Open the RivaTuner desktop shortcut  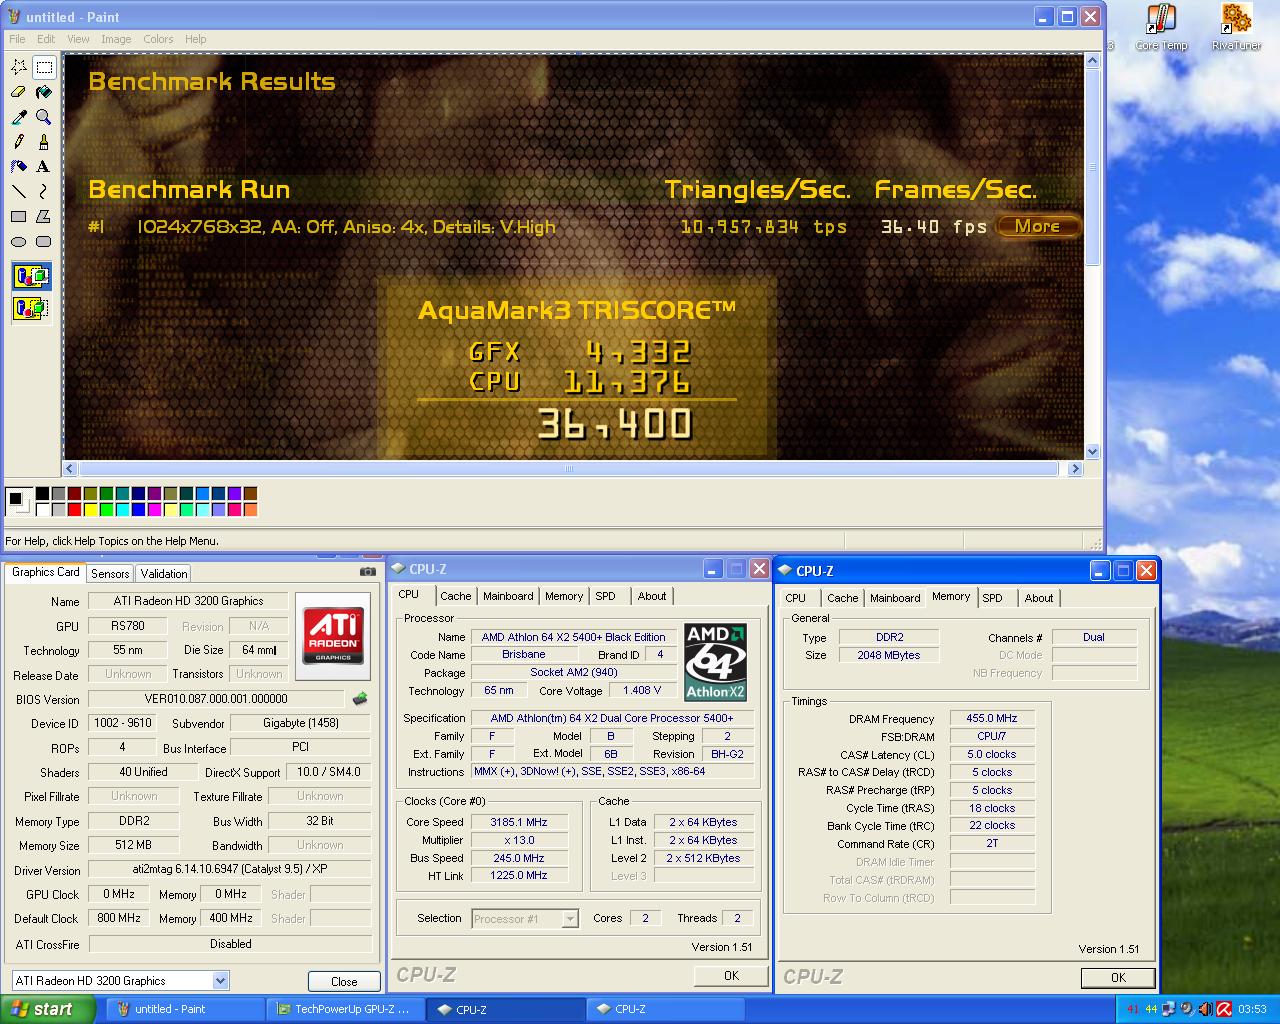[x=1236, y=28]
